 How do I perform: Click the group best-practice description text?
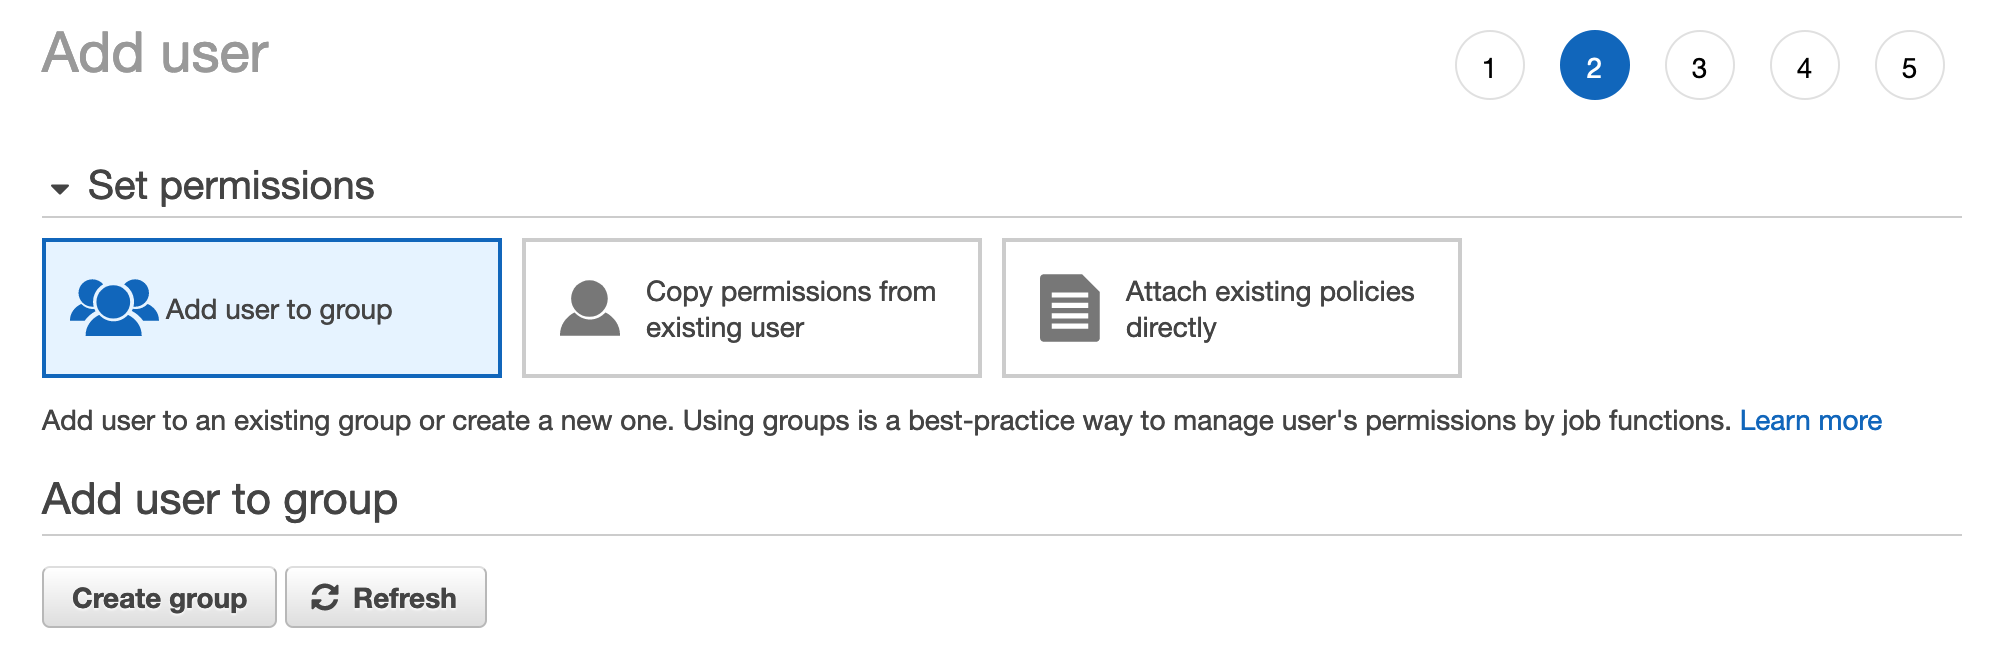(885, 421)
